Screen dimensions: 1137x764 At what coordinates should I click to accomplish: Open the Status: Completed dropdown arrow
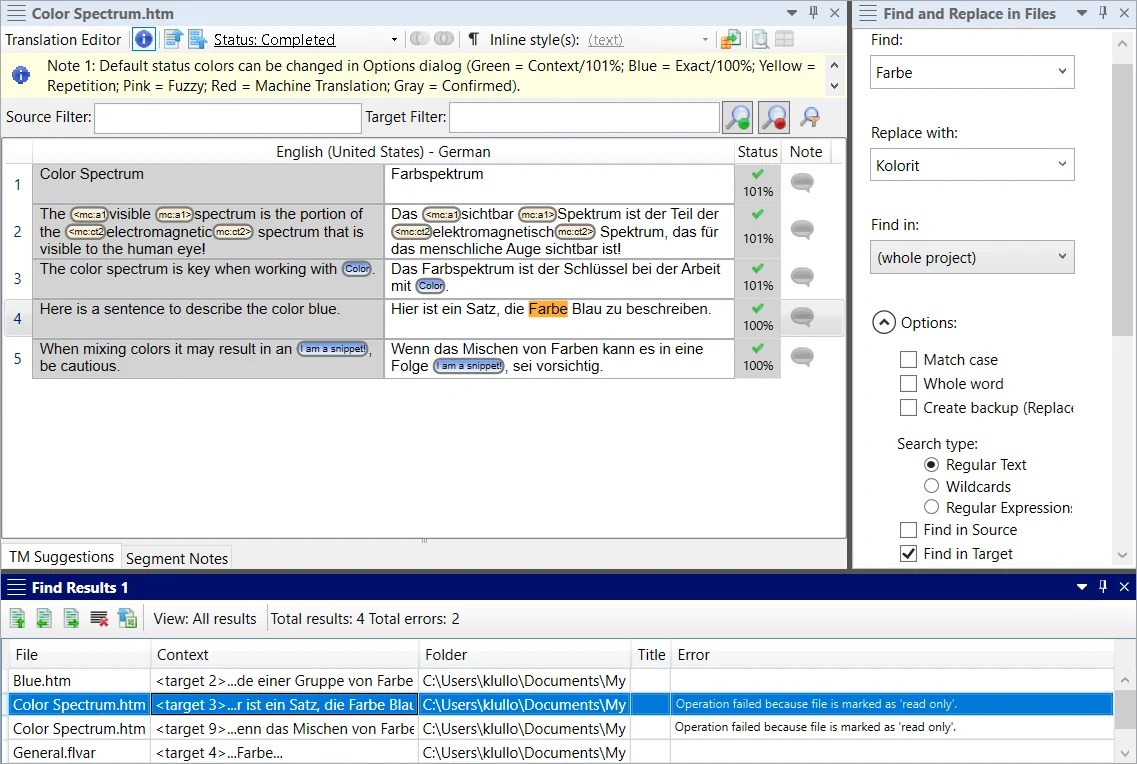[394, 39]
